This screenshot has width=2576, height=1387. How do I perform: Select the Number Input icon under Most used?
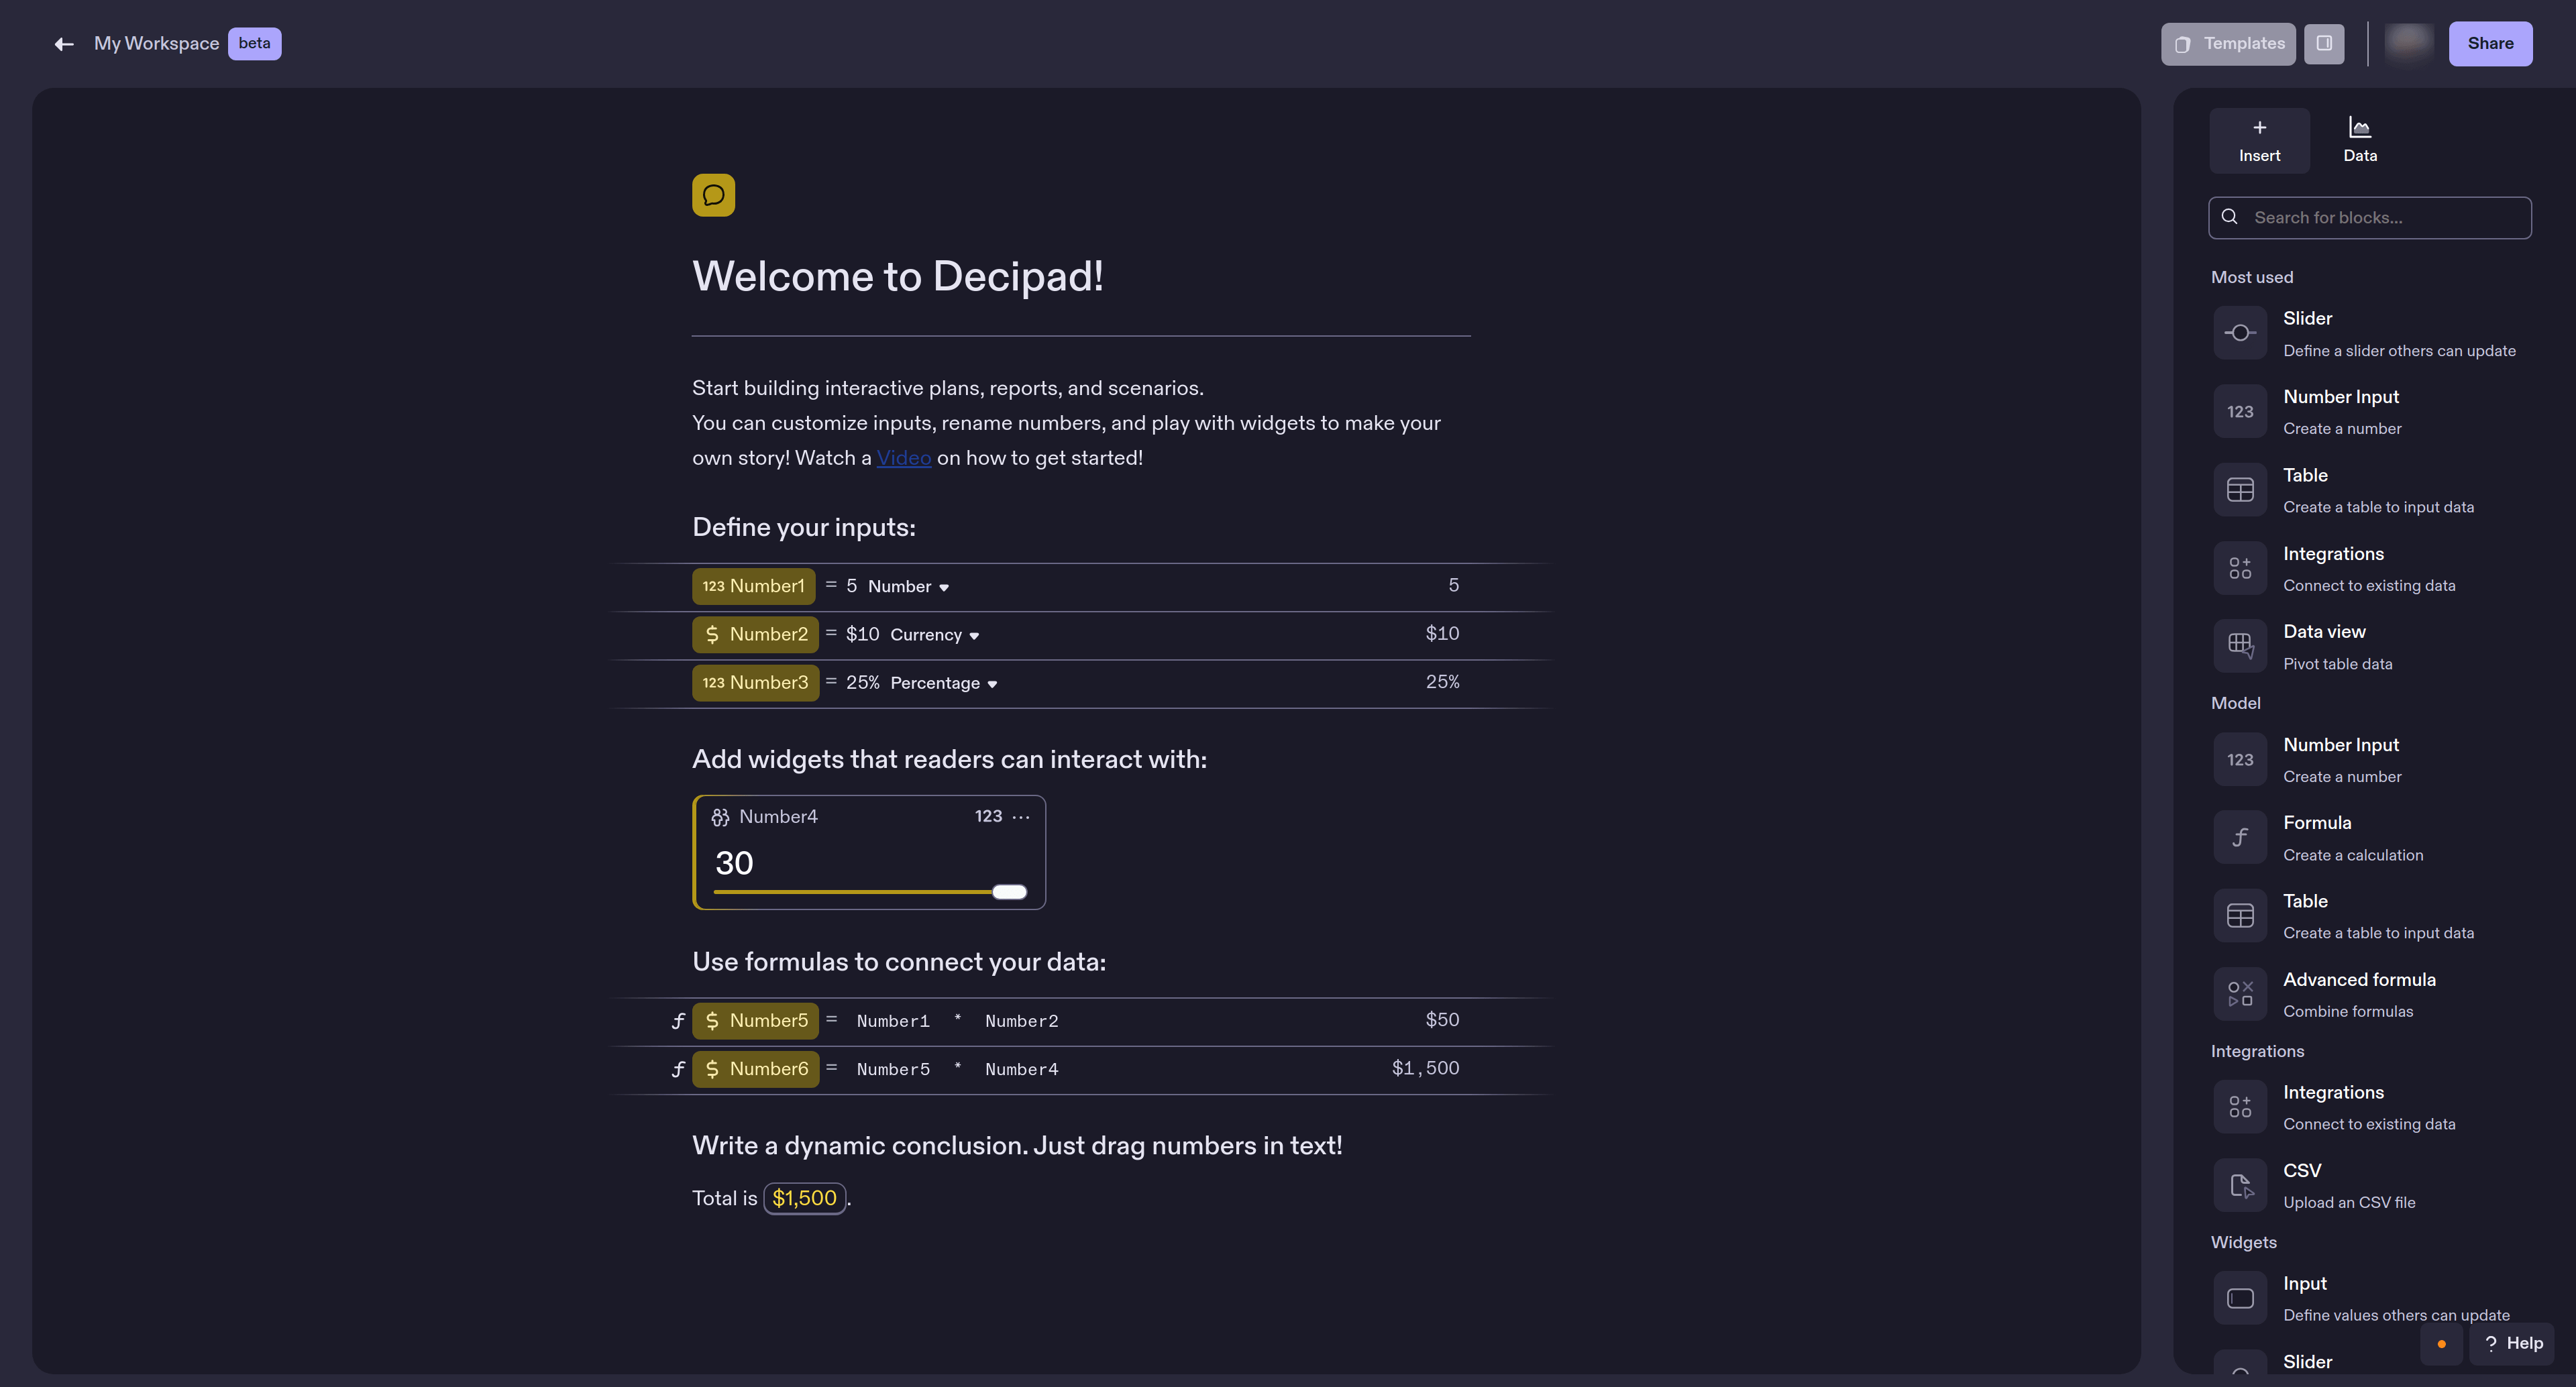2240,412
